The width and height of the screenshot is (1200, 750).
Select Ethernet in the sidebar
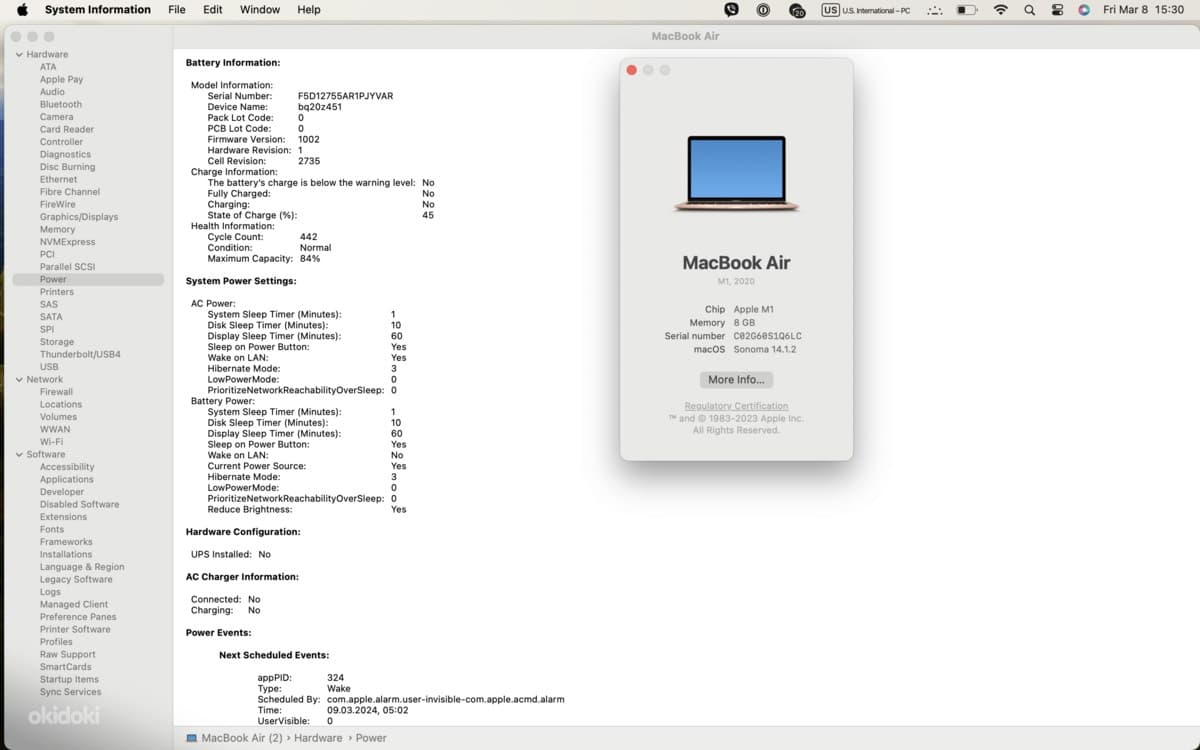click(x=58, y=179)
